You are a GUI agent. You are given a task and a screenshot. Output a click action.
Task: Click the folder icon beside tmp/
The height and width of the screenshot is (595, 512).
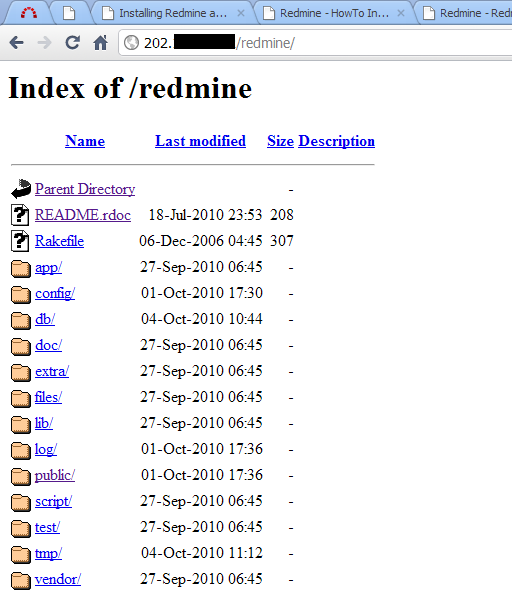click(x=21, y=555)
